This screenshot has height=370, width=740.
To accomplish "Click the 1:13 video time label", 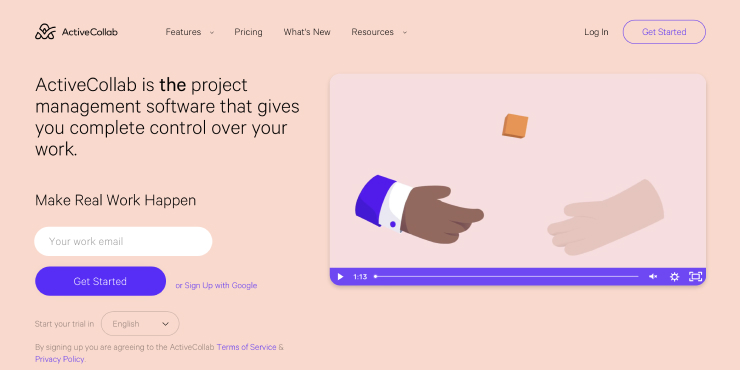I will pos(360,277).
